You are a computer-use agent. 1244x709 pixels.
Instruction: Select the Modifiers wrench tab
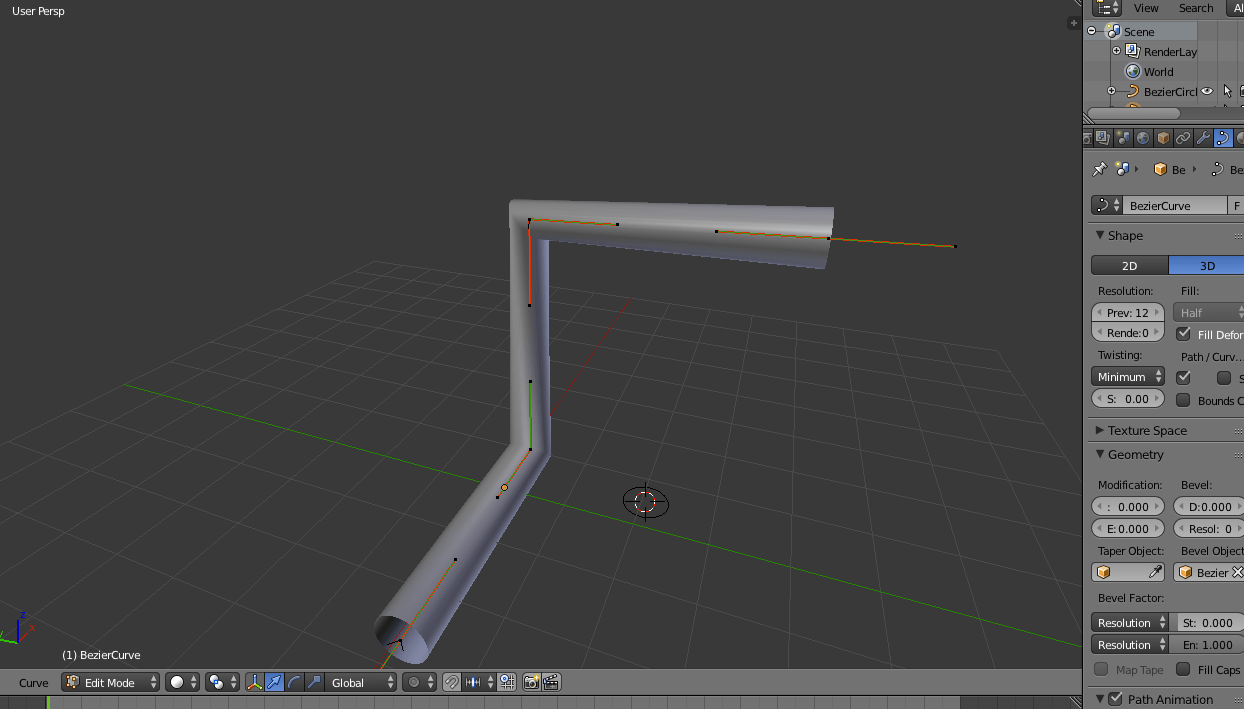point(1204,137)
